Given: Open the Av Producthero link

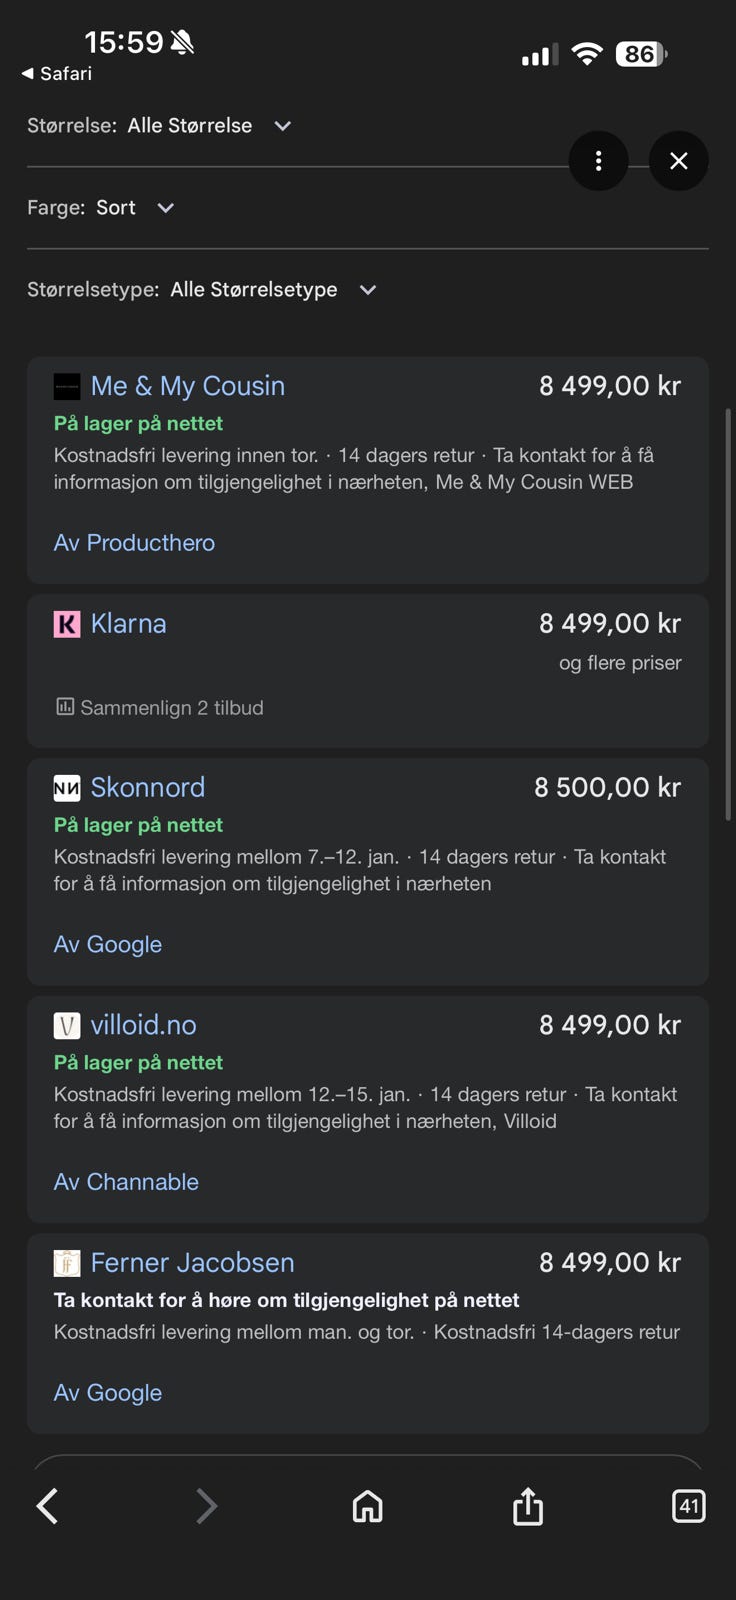Looking at the screenshot, I should click(134, 543).
